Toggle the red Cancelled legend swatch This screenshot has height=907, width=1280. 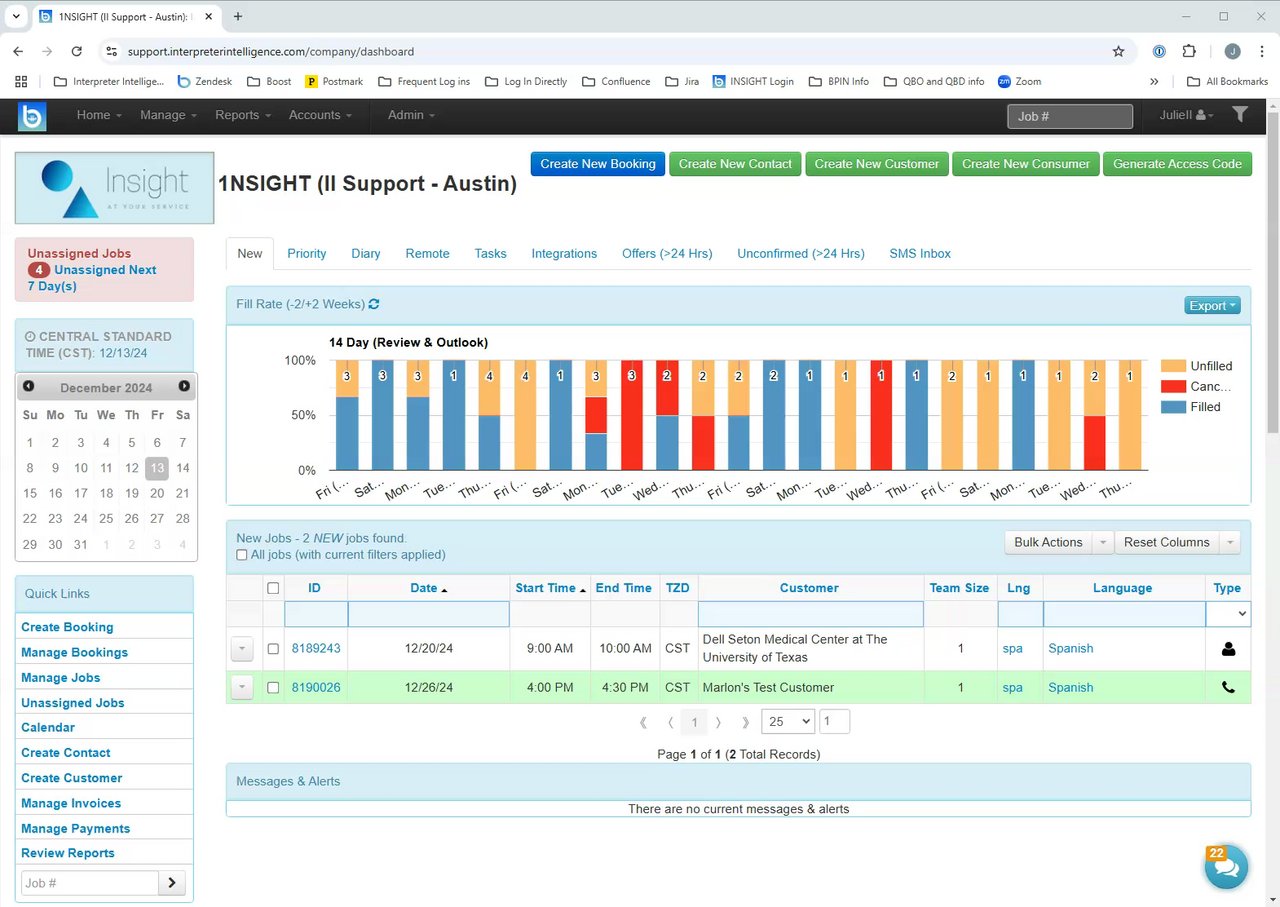1172,386
